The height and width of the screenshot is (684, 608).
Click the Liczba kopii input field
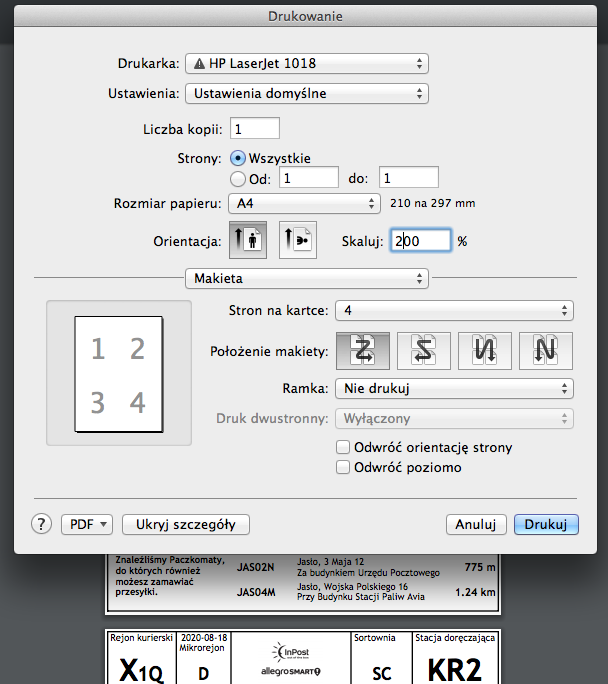click(x=254, y=128)
